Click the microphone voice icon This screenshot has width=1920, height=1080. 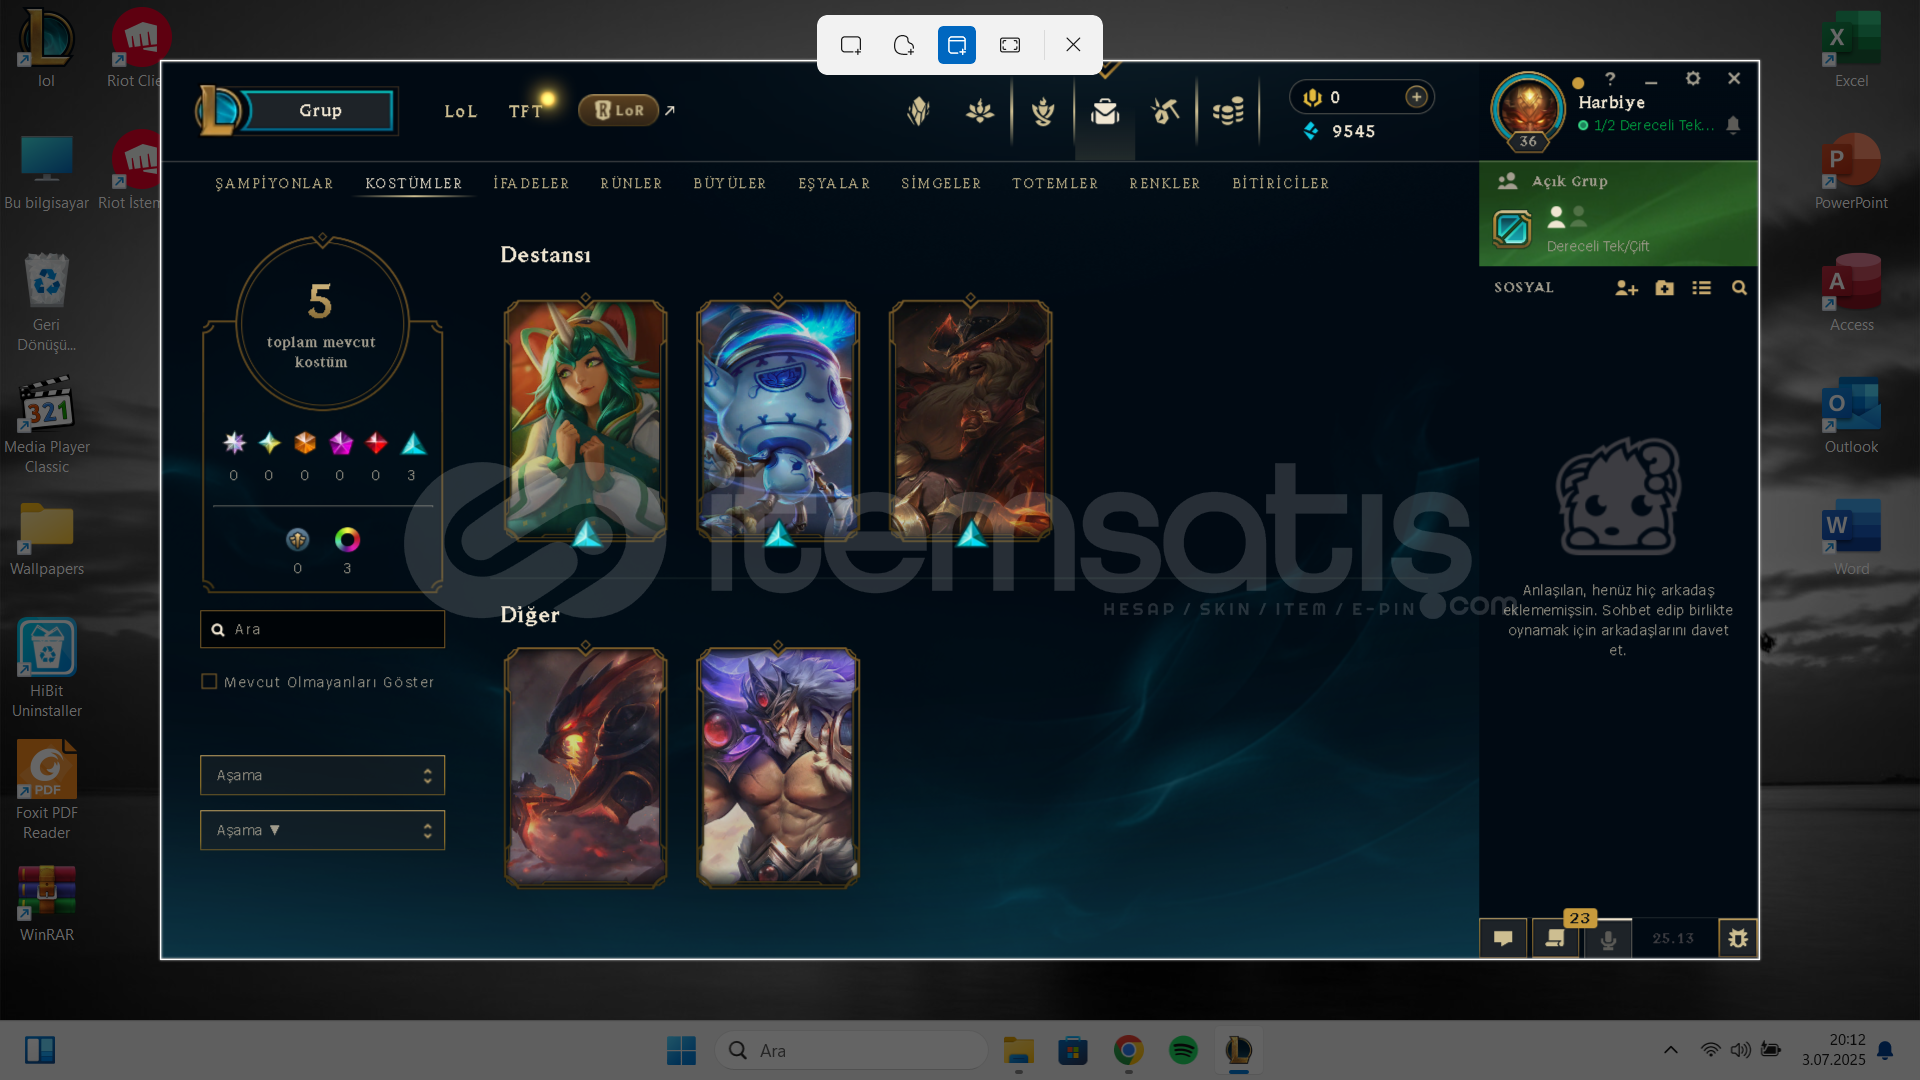point(1608,939)
